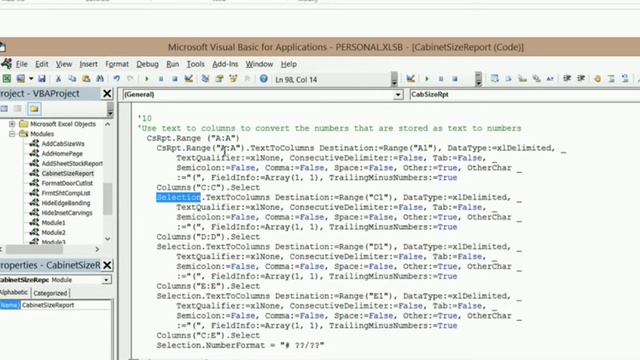The height and width of the screenshot is (360, 640).
Task: Click the Undo arrow icon
Action: coord(117,79)
